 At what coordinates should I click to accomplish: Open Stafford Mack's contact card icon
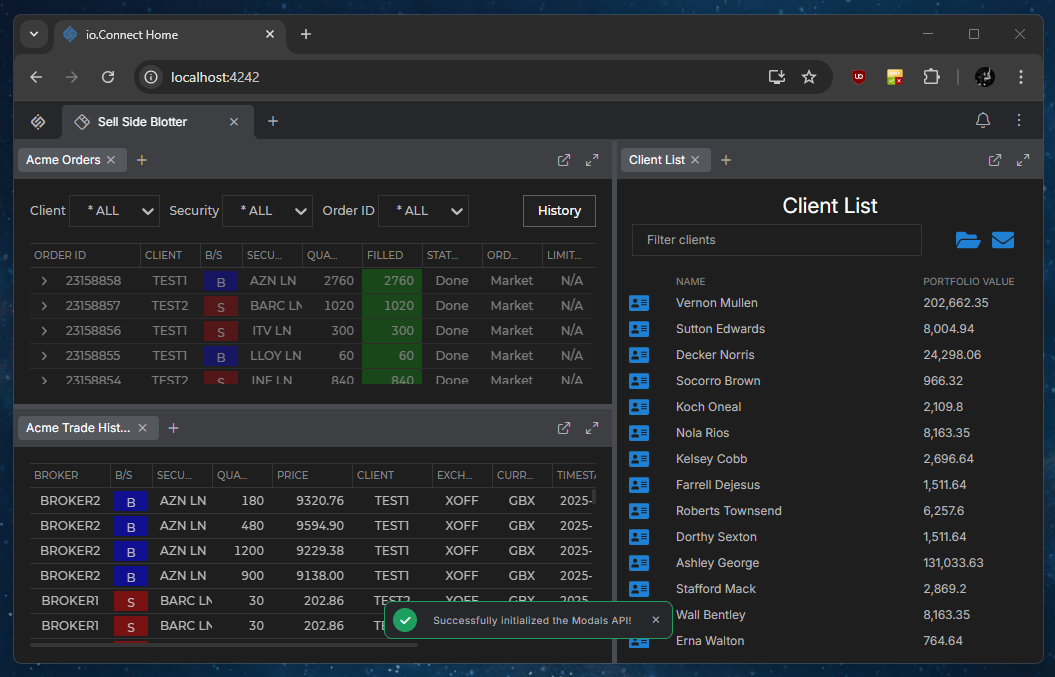coord(639,589)
